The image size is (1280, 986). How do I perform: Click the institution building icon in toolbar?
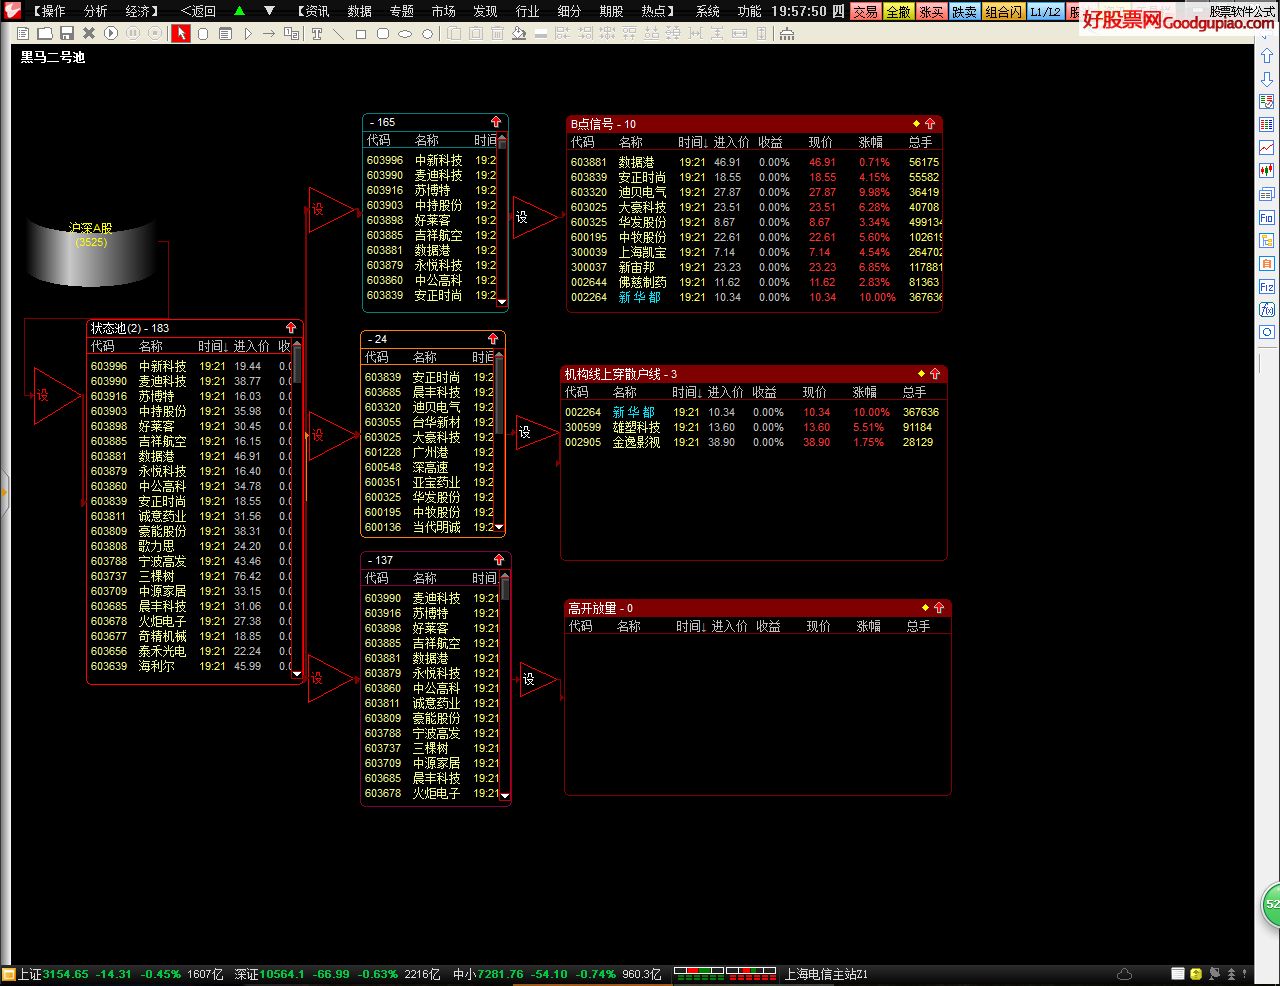[x=787, y=33]
